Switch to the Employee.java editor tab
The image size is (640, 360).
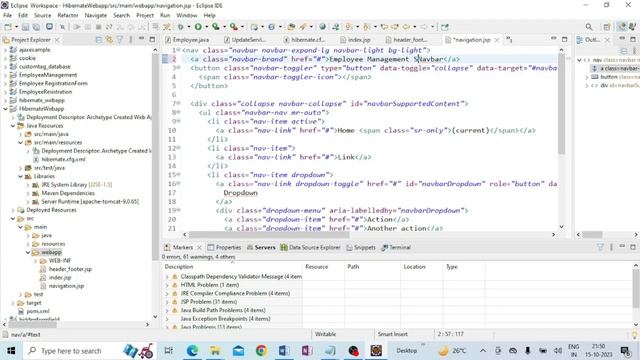click(x=187, y=40)
